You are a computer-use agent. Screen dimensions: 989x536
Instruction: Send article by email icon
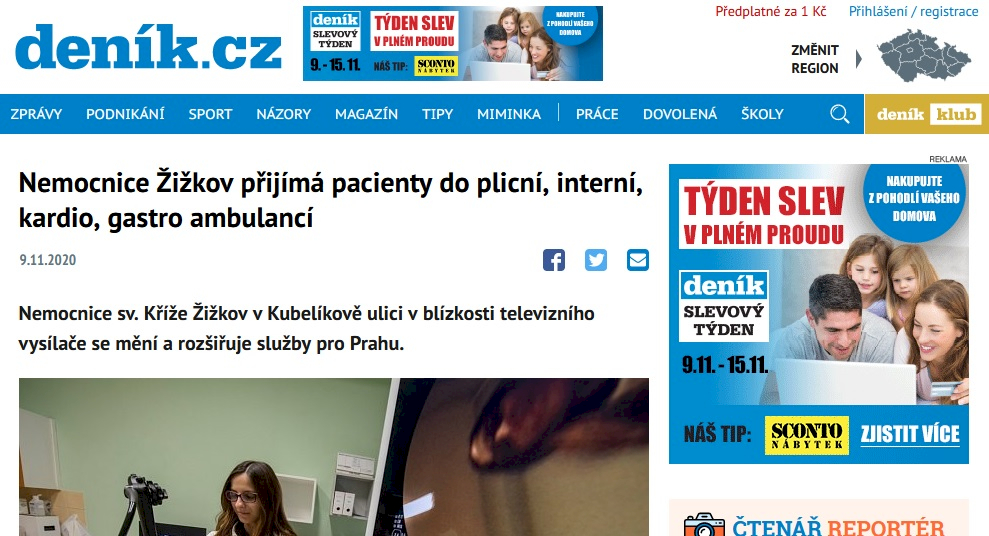tap(638, 260)
